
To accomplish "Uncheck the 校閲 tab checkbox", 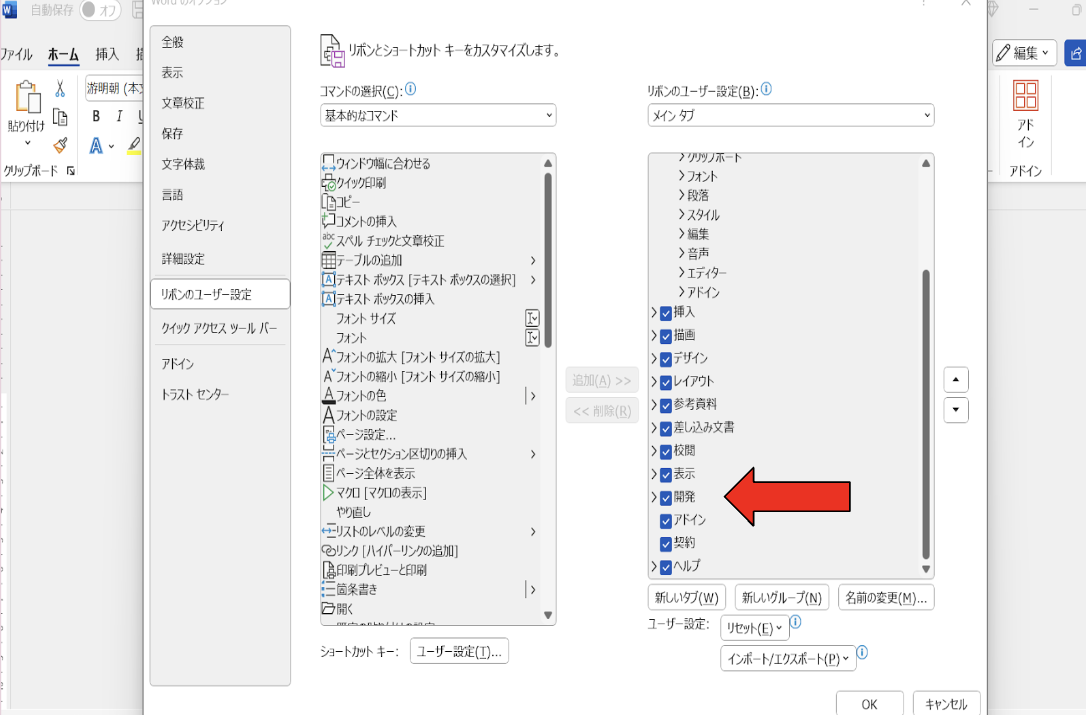I will tap(666, 452).
